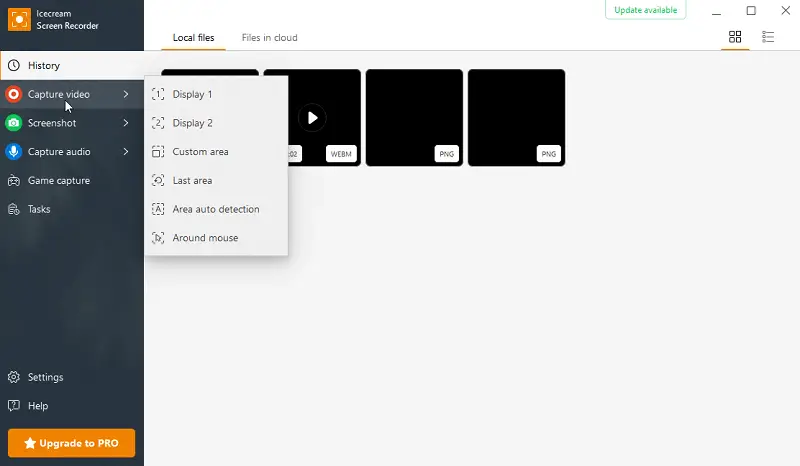Choose Last area capture option

[x=192, y=181]
